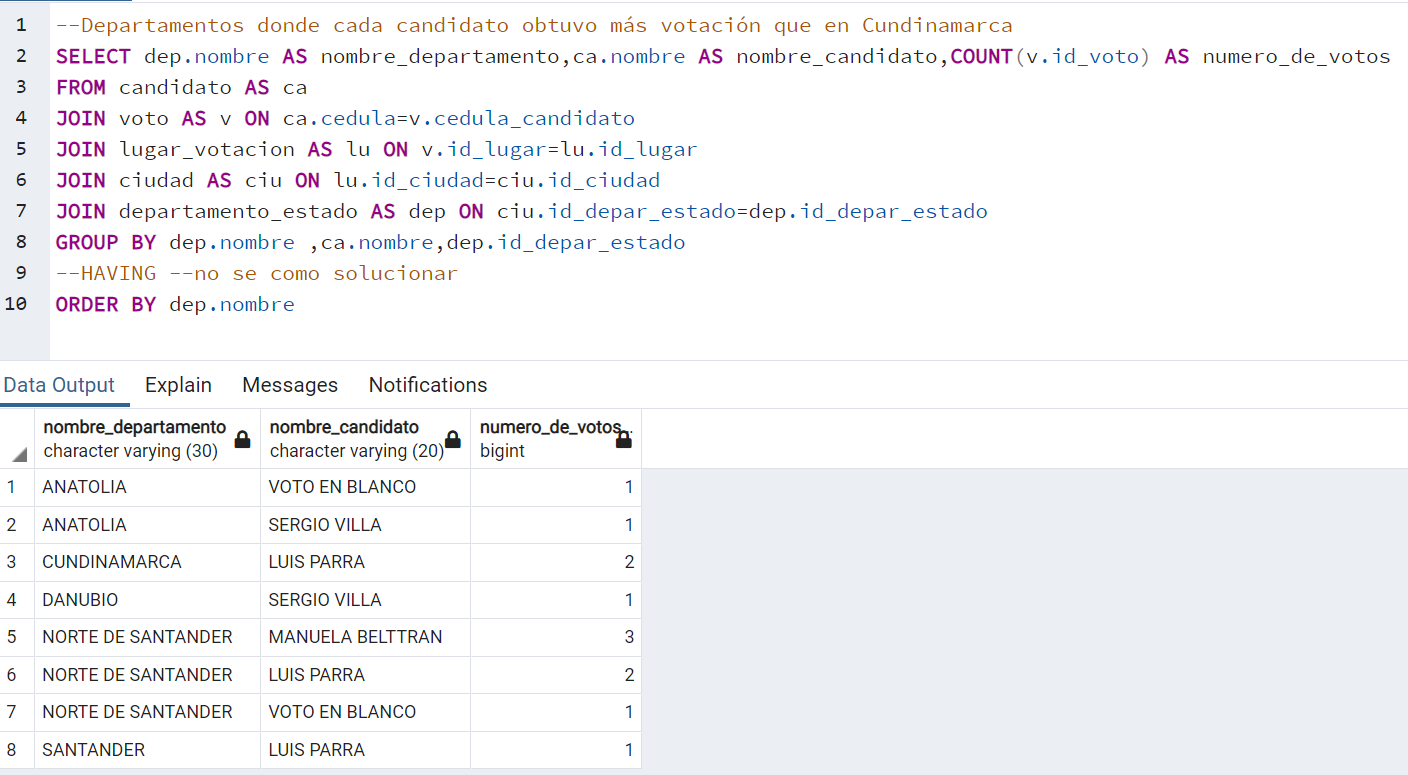Open the Explain tab
The image size is (1408, 775).
pyautogui.click(x=178, y=385)
